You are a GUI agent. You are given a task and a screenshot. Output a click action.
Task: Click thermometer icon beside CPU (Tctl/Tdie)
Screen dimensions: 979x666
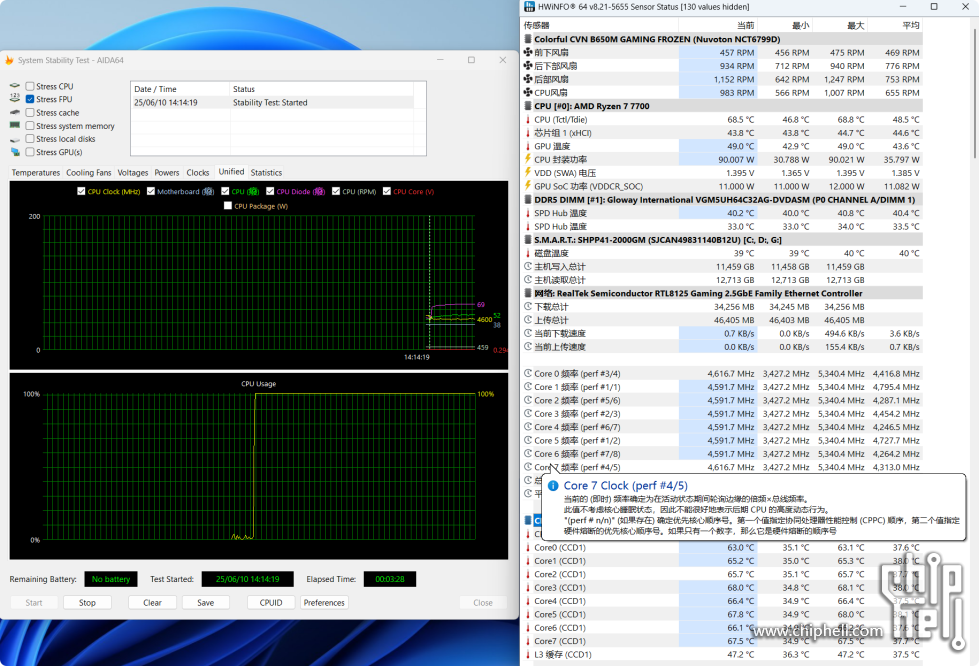(528, 119)
